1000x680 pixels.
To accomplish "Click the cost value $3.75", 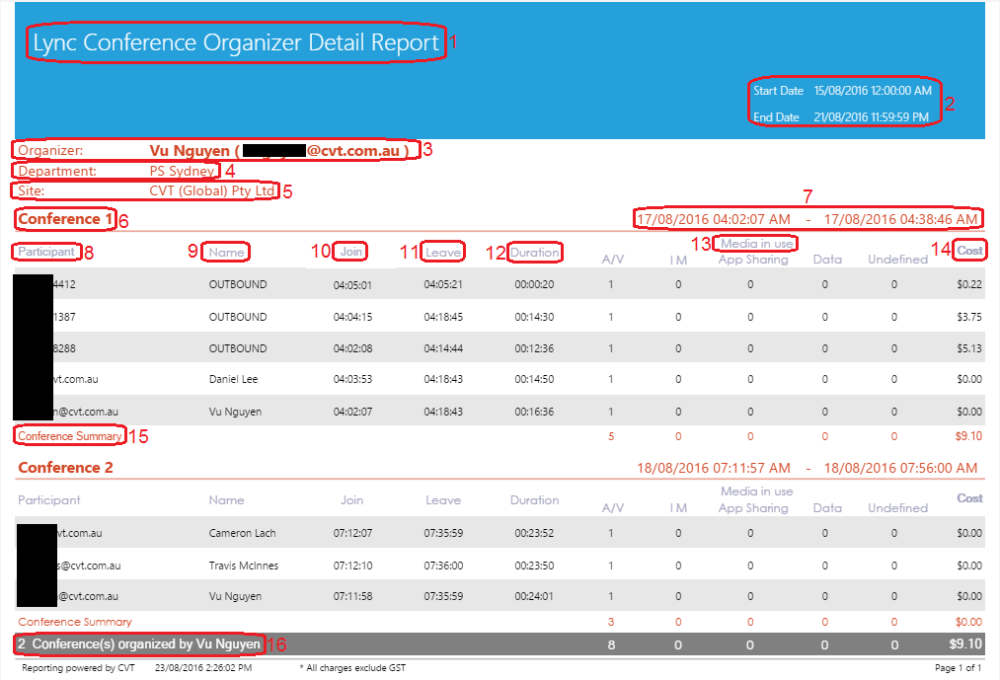I will (969, 317).
